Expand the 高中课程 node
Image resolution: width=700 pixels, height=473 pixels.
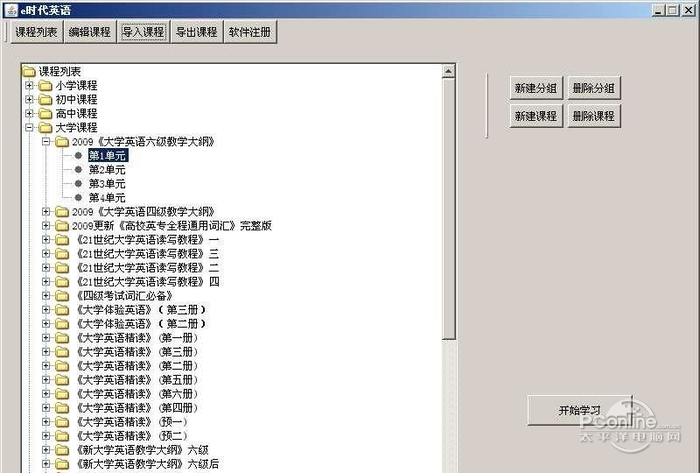click(29, 113)
